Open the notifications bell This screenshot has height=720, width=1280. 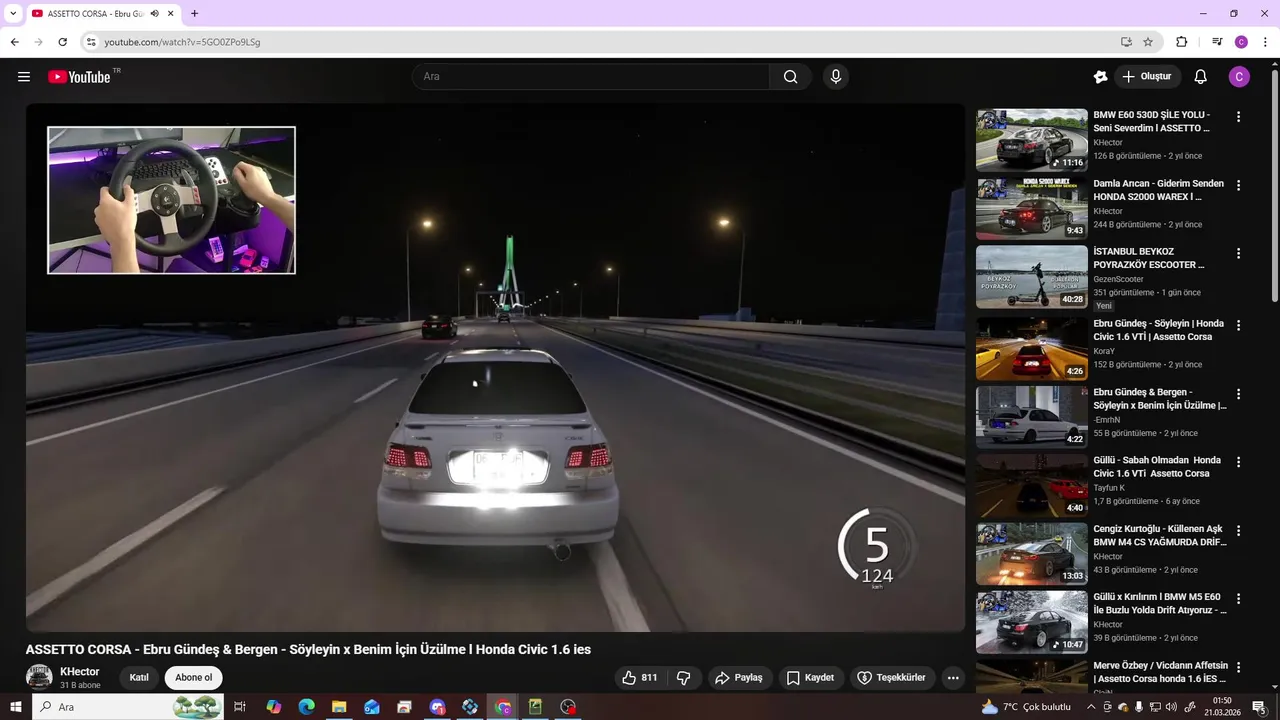point(1201,77)
